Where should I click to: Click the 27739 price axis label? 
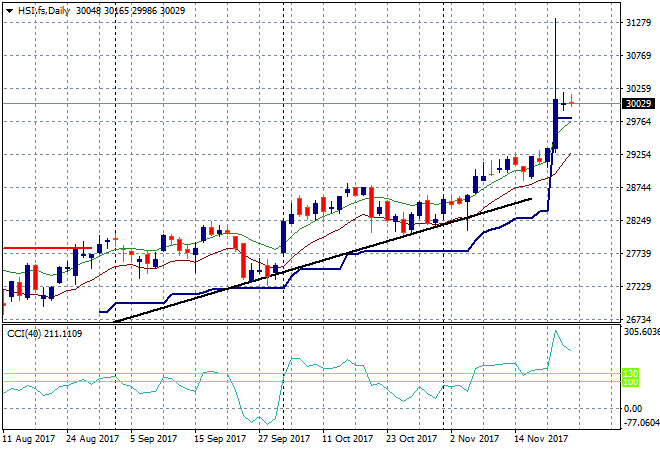coord(638,253)
